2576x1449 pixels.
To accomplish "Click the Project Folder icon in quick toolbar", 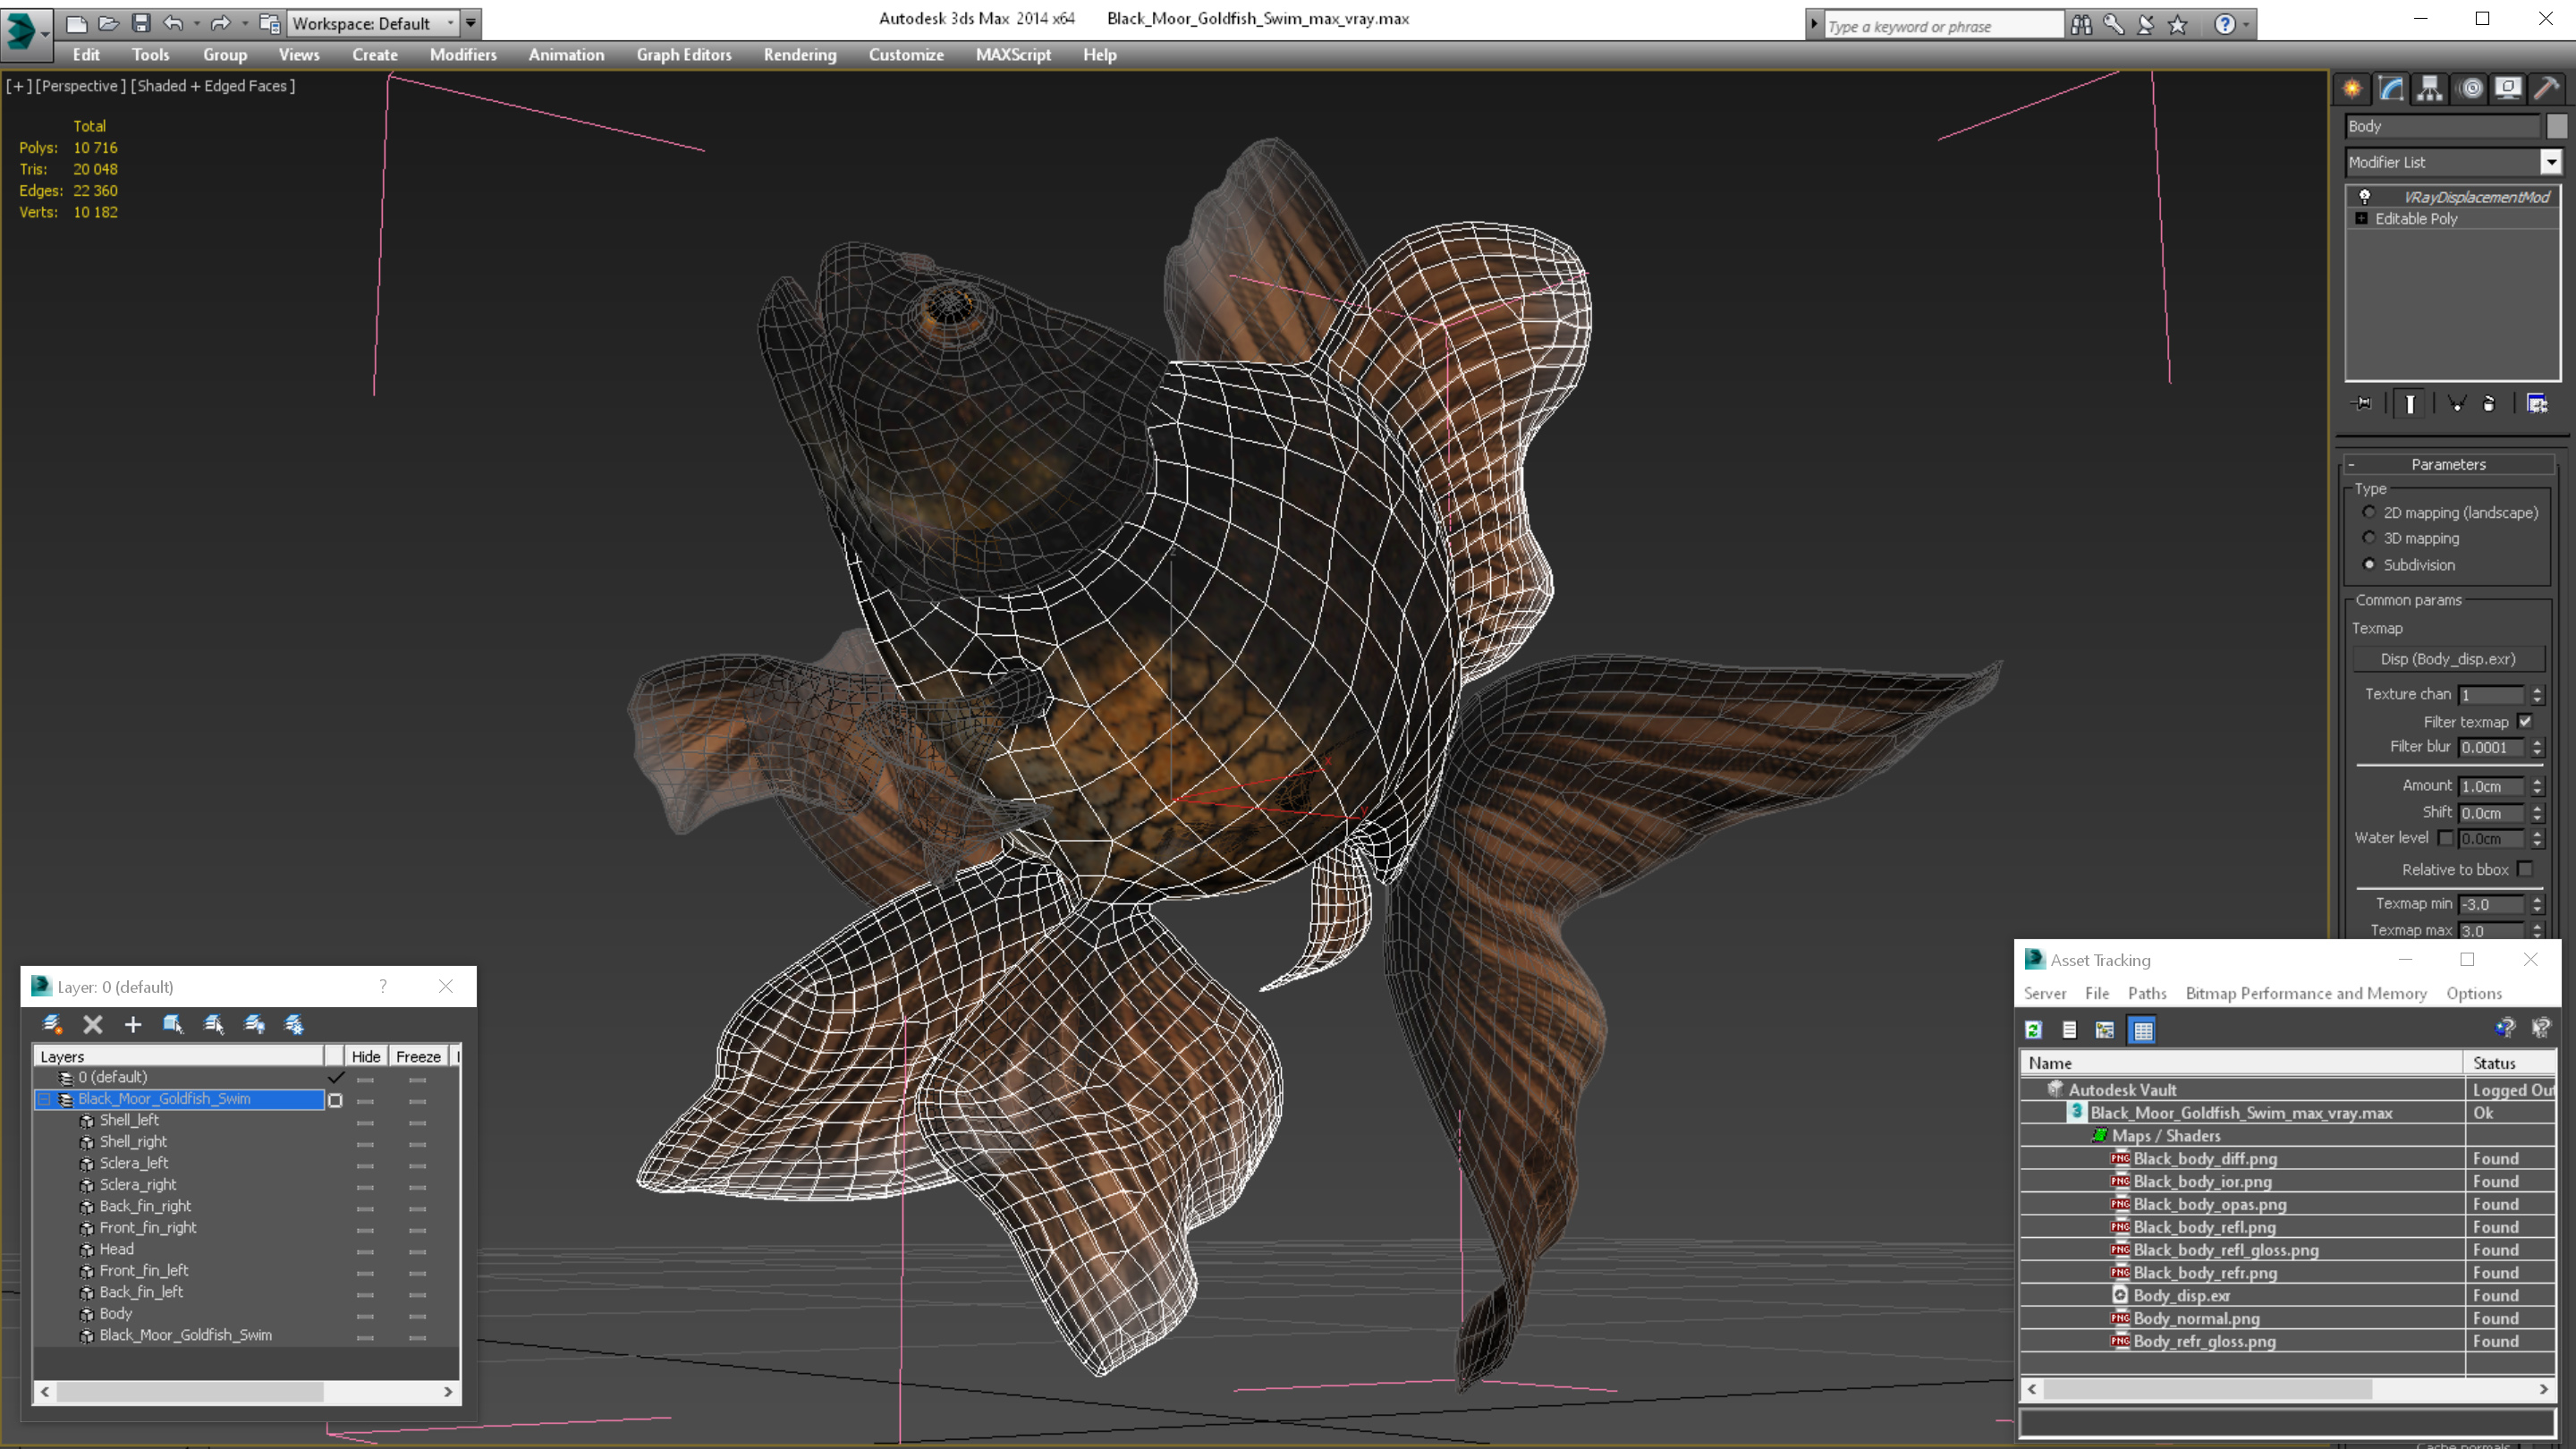I will (269, 23).
